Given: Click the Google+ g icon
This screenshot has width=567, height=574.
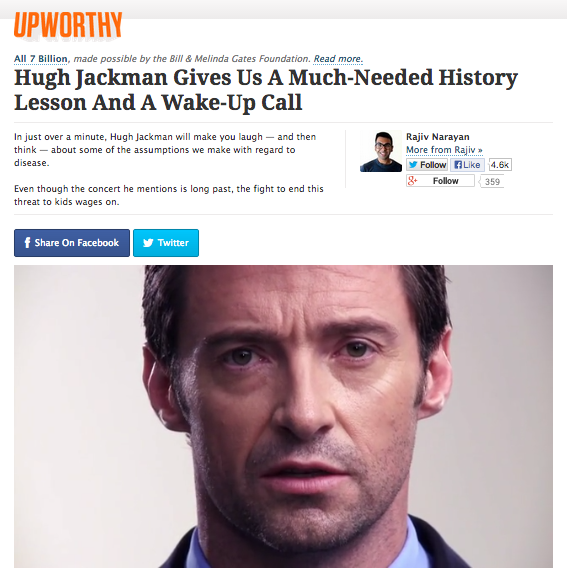Looking at the screenshot, I should pos(412,180).
